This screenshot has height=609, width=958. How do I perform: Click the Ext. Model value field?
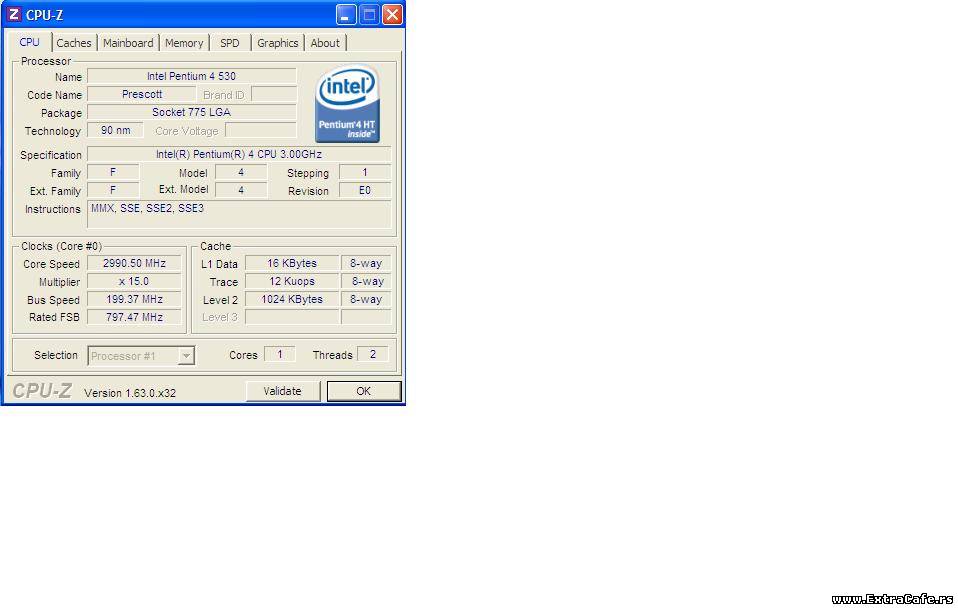click(x=241, y=190)
